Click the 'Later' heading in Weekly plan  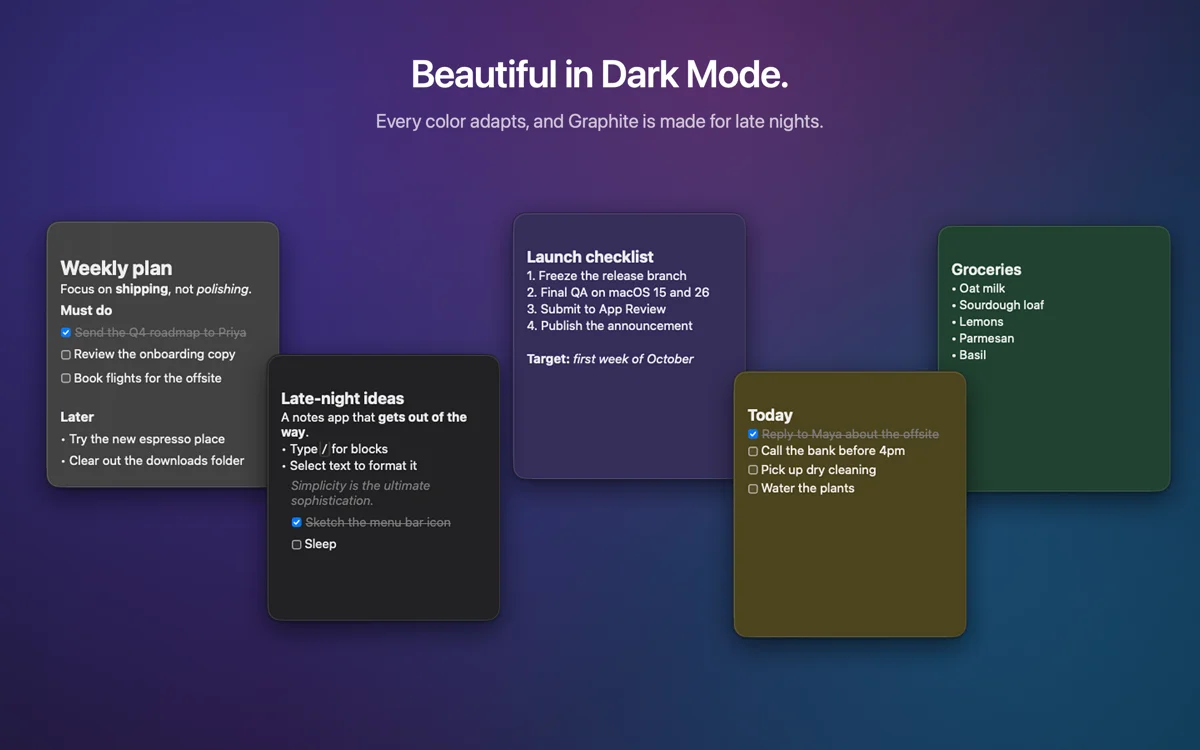[x=77, y=417]
